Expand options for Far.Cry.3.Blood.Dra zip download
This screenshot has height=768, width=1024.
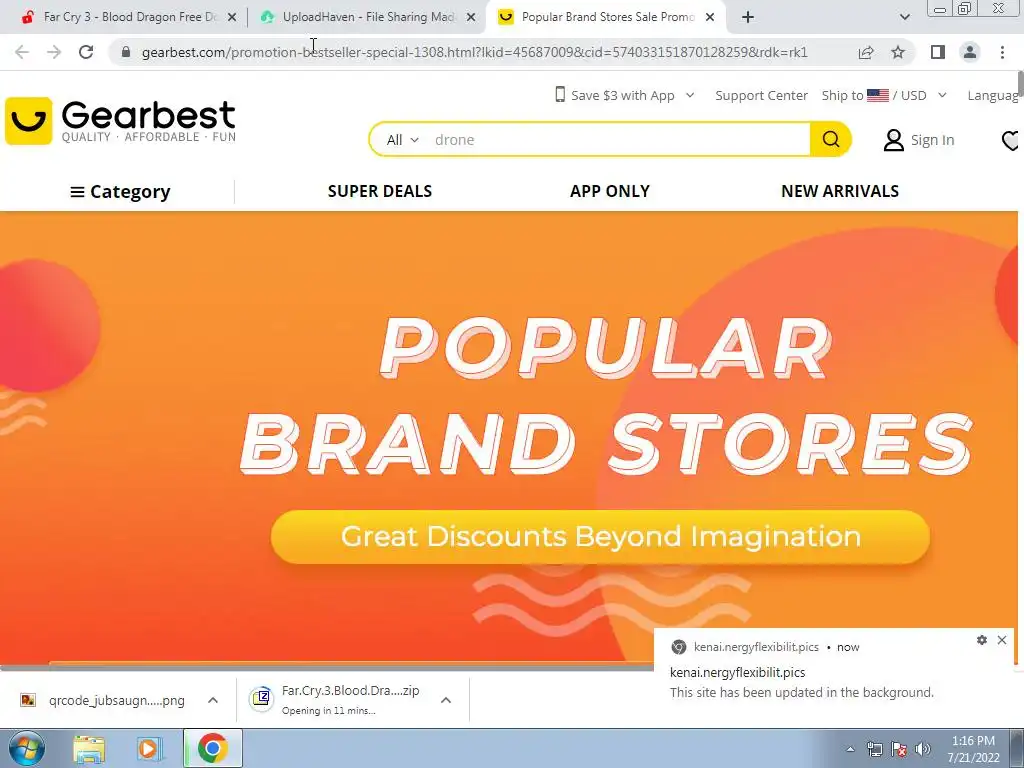click(446, 700)
